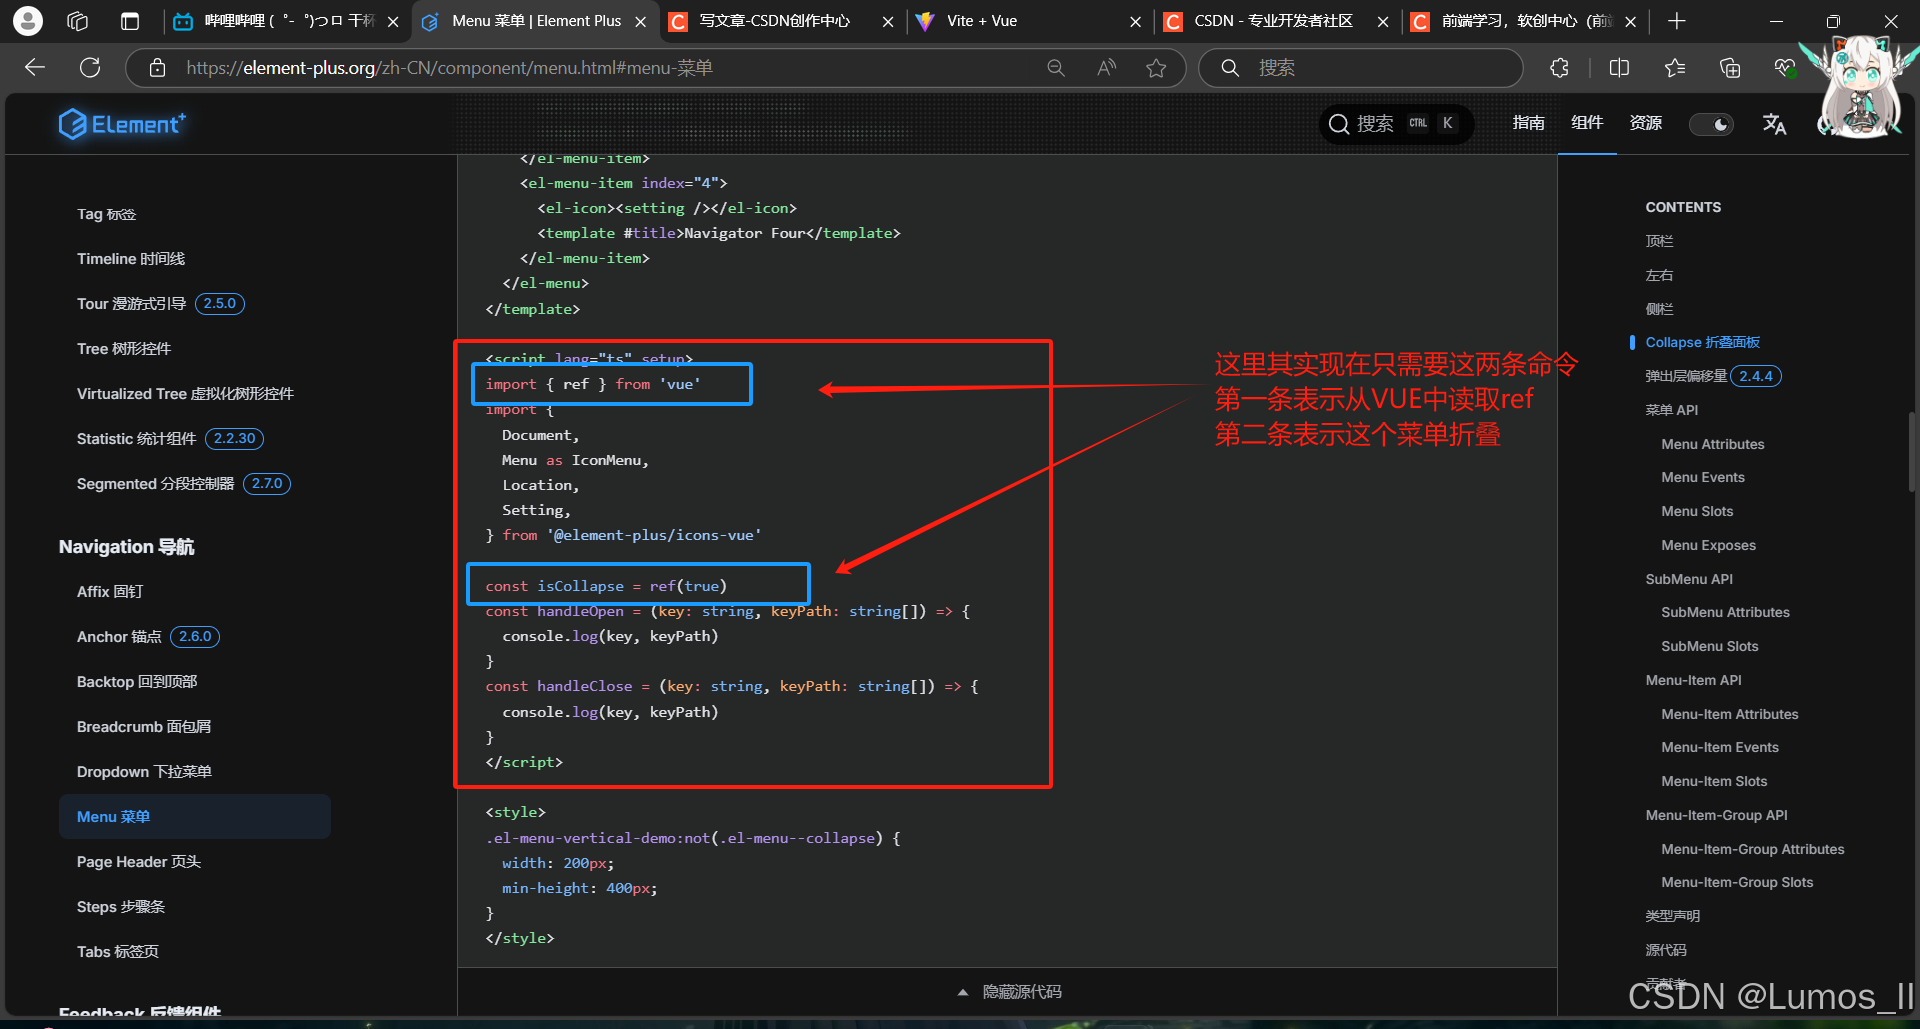Open the tab actions menu icon
This screenshot has width=1920, height=1029.
click(130, 21)
